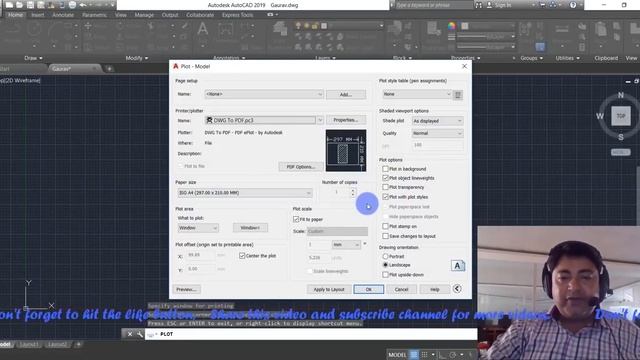The image size is (640, 360).
Task: Click the search binoculars icon in title bar
Action: [478, 5]
